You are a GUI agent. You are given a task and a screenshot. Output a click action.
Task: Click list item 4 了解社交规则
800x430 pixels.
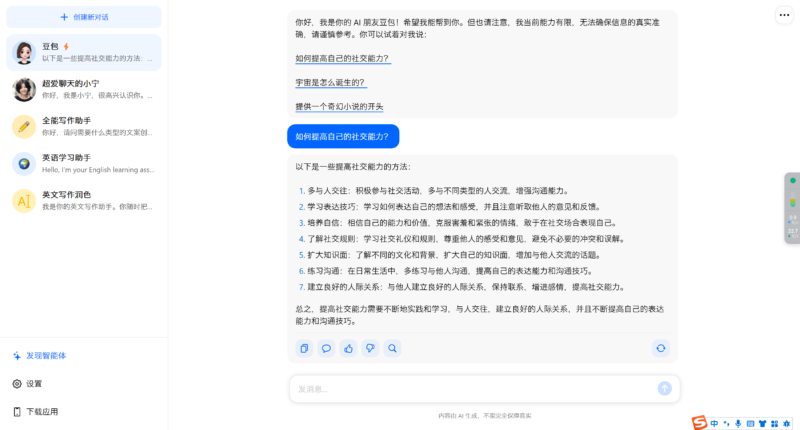pyautogui.click(x=462, y=239)
